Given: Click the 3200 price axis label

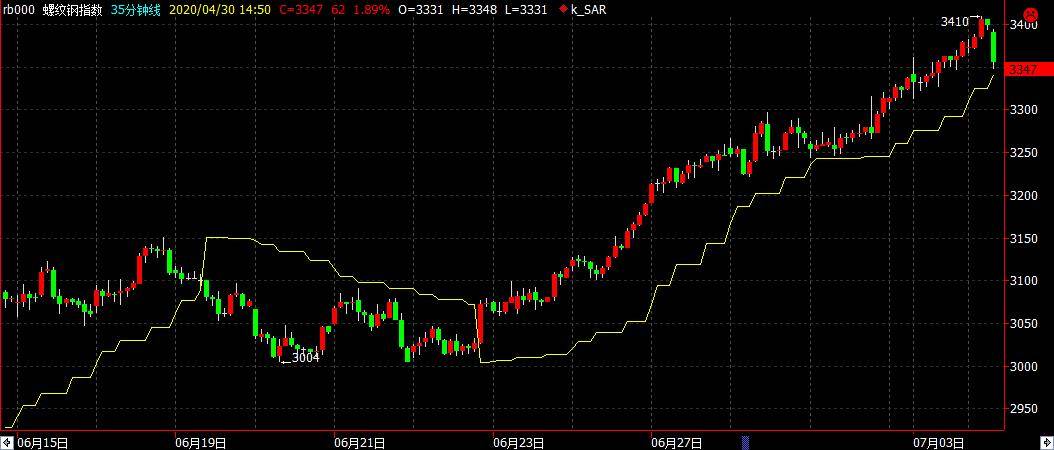Looking at the screenshot, I should coord(1026,196).
